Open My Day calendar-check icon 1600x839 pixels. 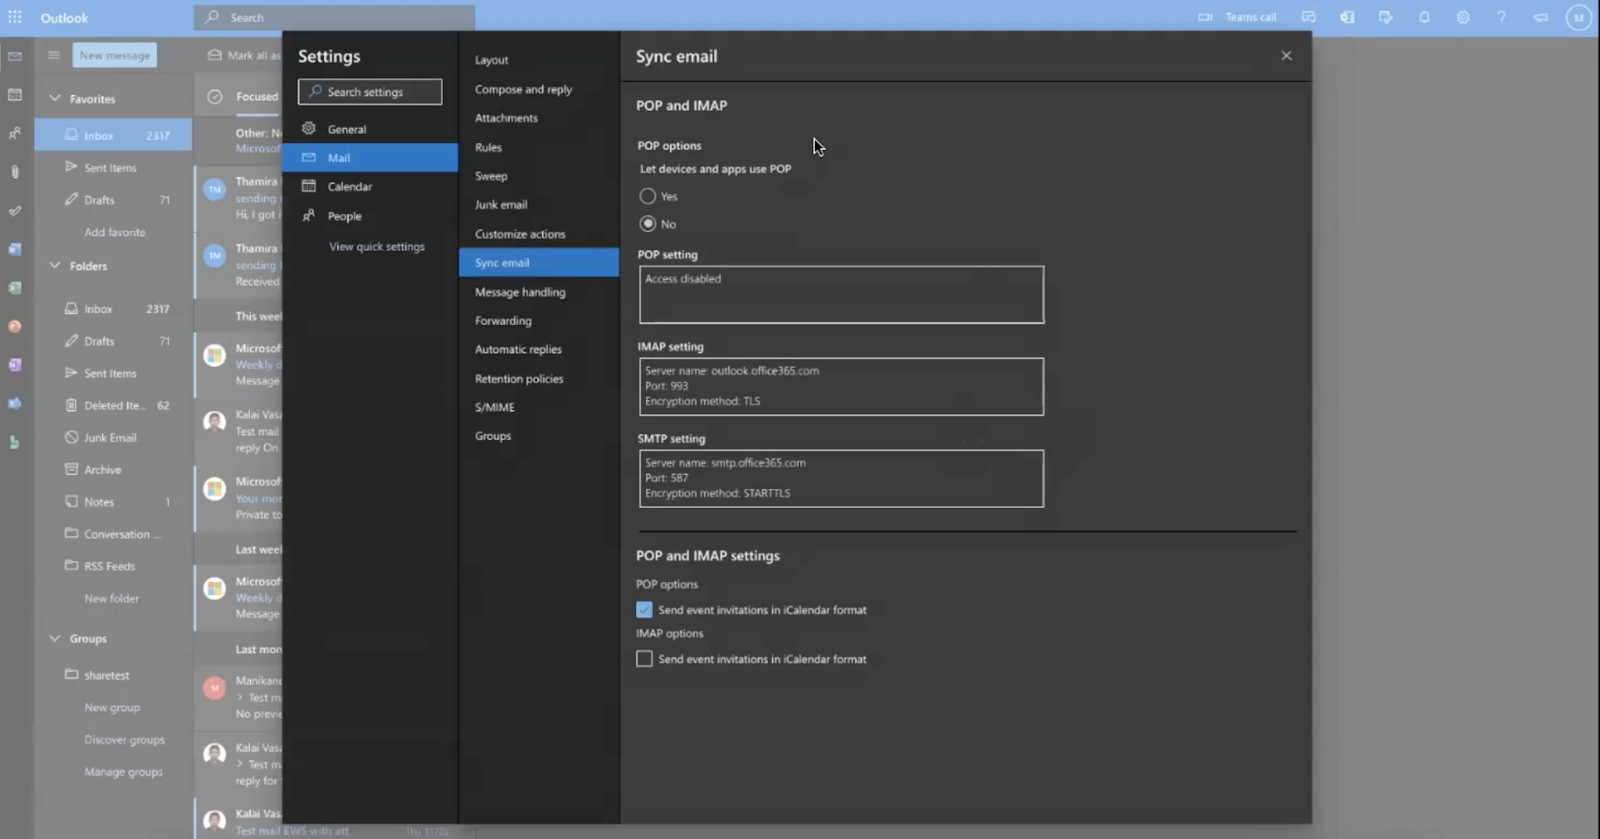1385,17
